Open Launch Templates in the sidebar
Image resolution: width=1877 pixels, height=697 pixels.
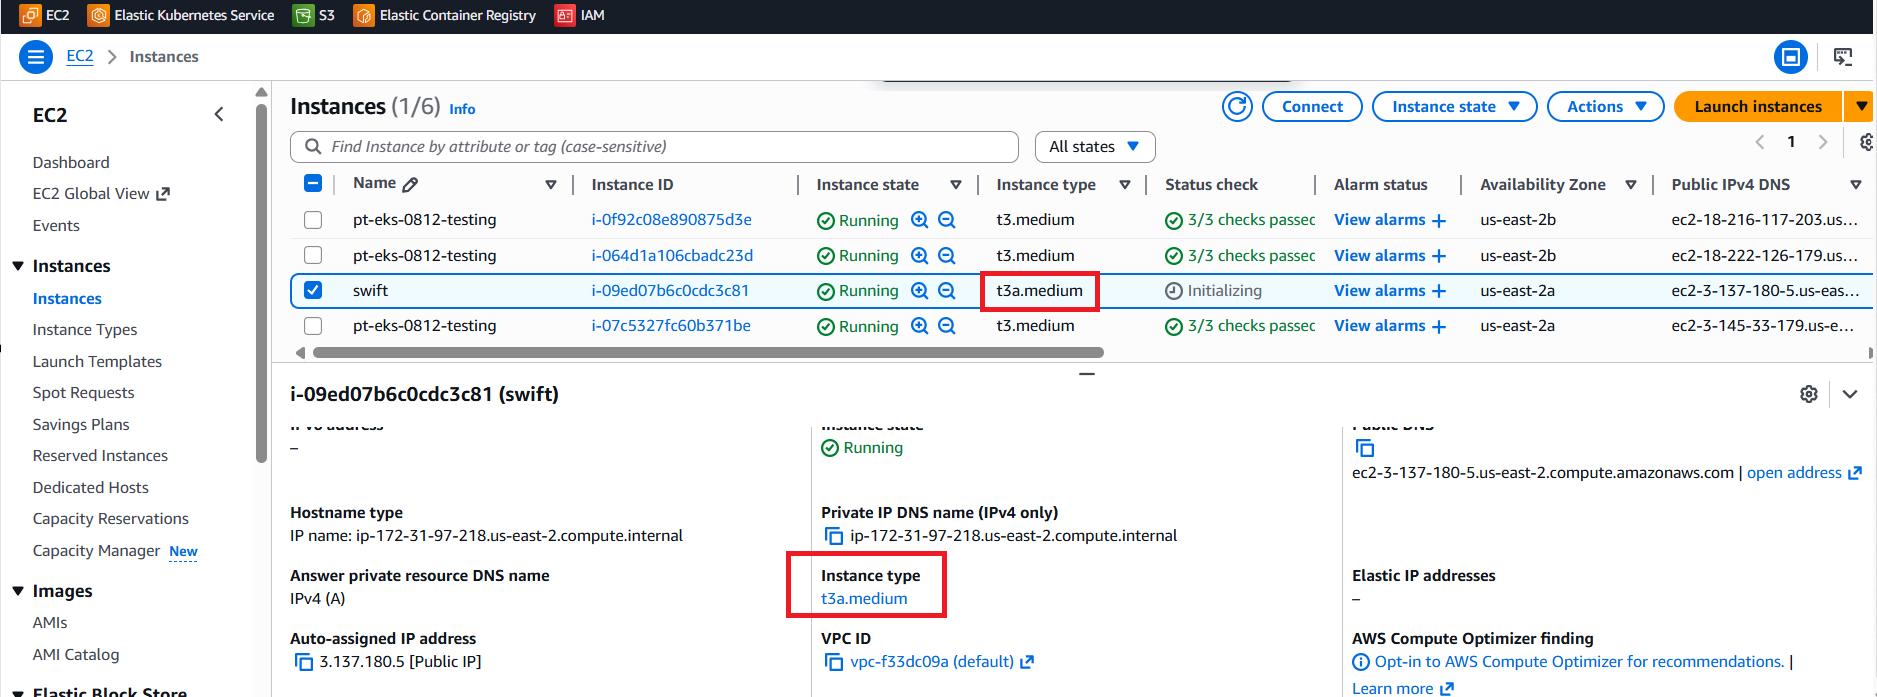coord(97,362)
